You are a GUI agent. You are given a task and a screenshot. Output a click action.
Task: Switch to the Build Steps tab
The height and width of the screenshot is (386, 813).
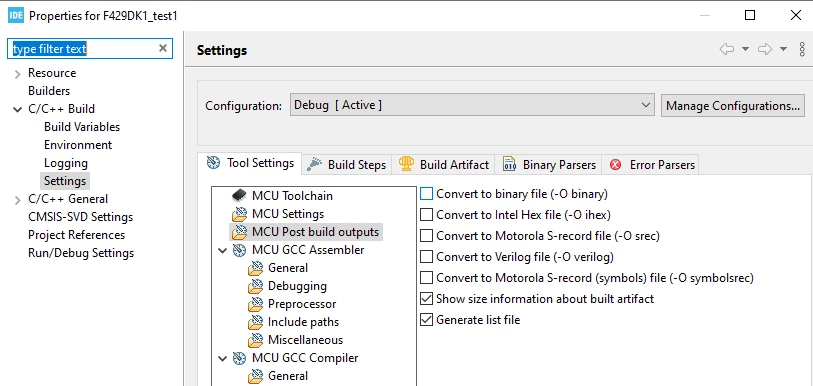[346, 164]
